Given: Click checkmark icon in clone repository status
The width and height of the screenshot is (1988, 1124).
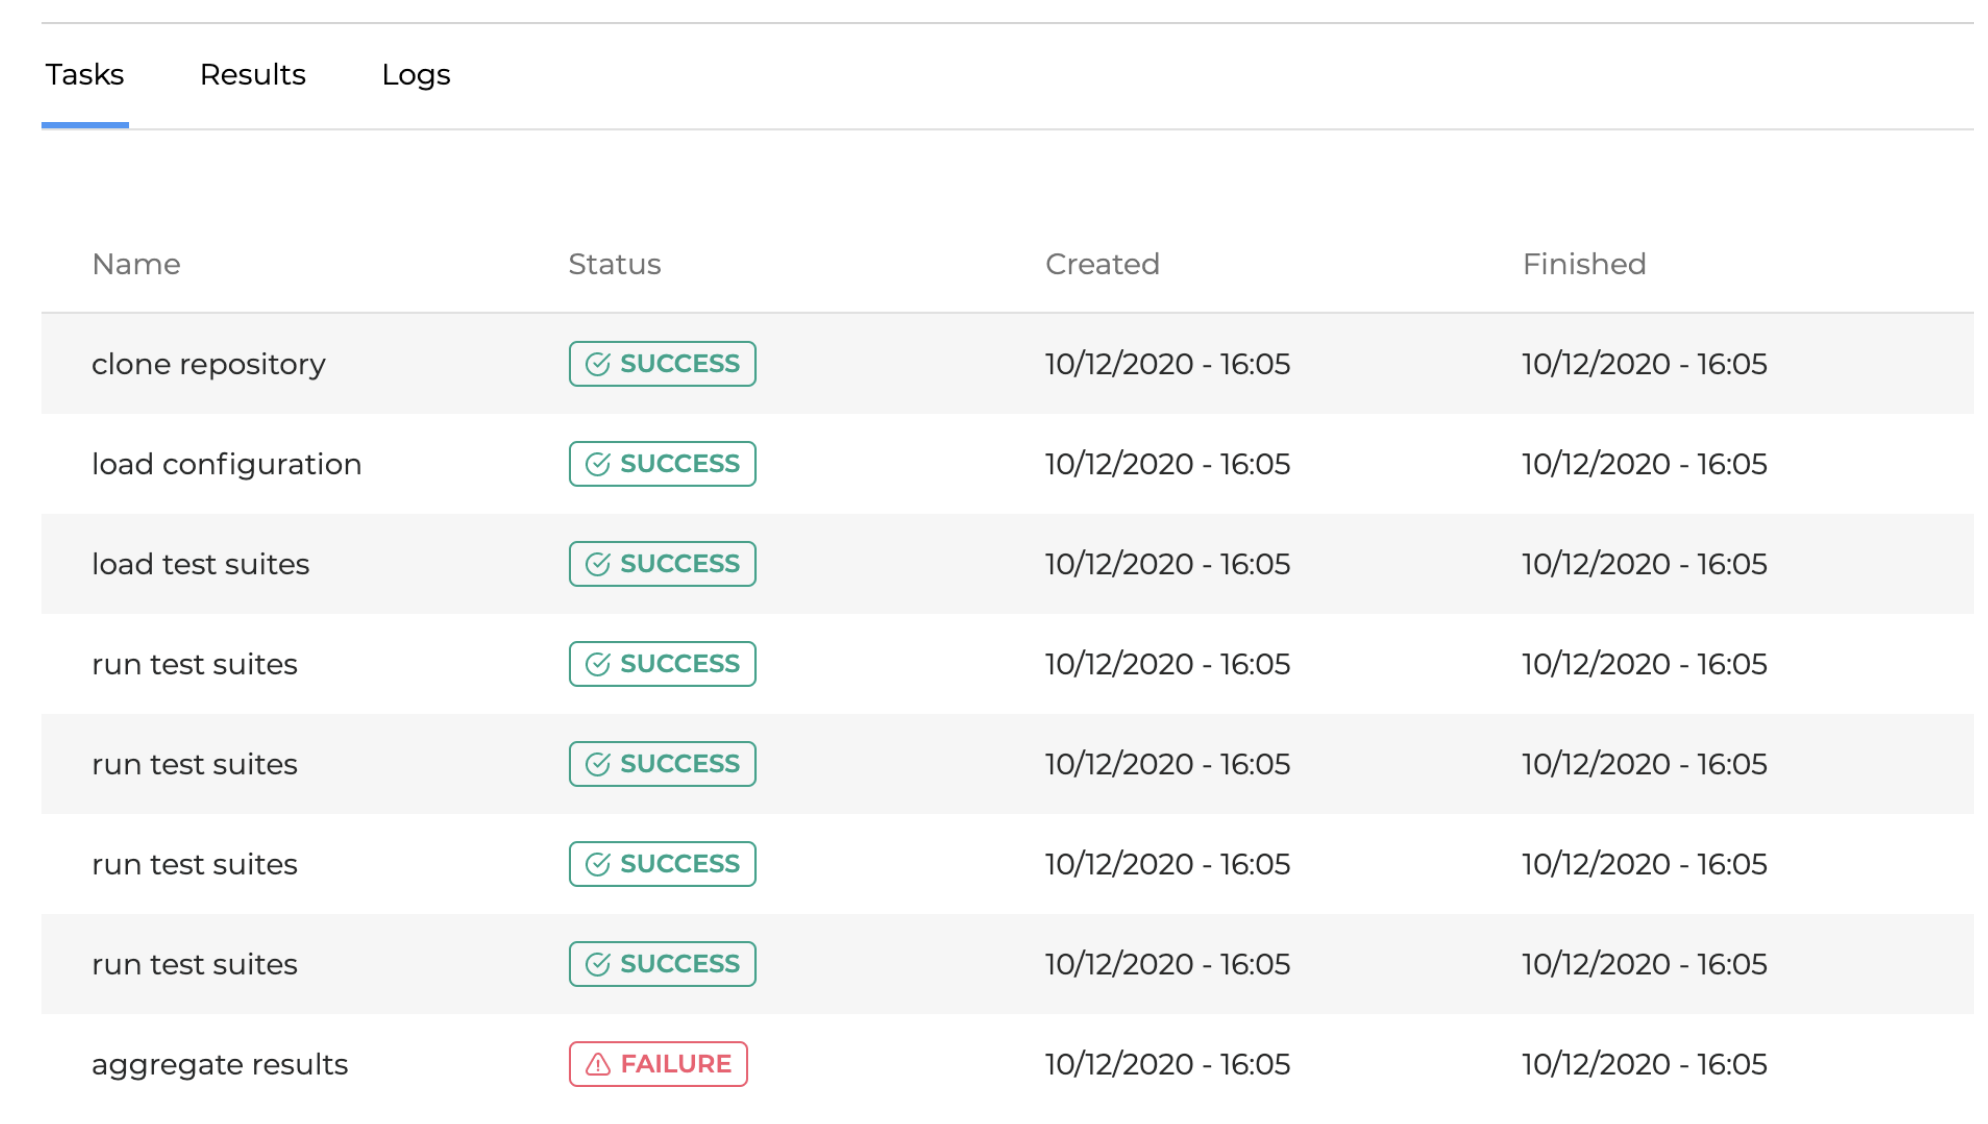Looking at the screenshot, I should point(597,364).
